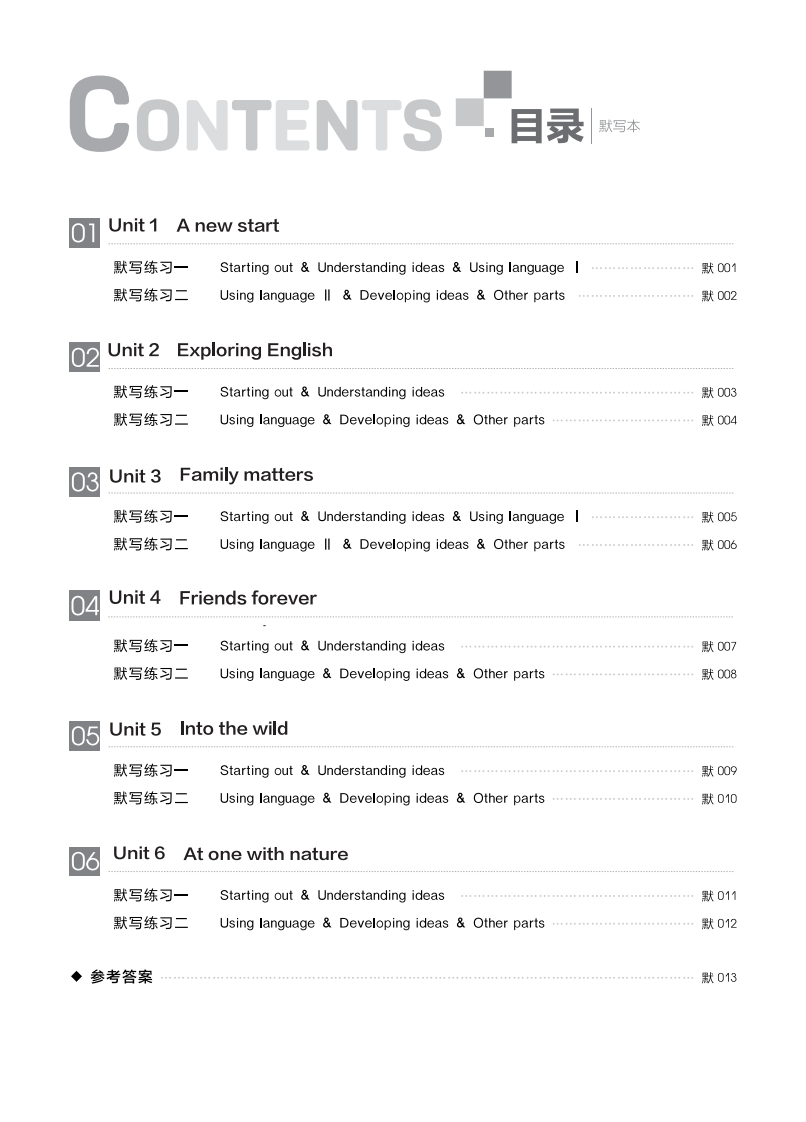This screenshot has height=1122, width=806.
Task: Jump to Unit 5 Into the wild
Action: [199, 729]
